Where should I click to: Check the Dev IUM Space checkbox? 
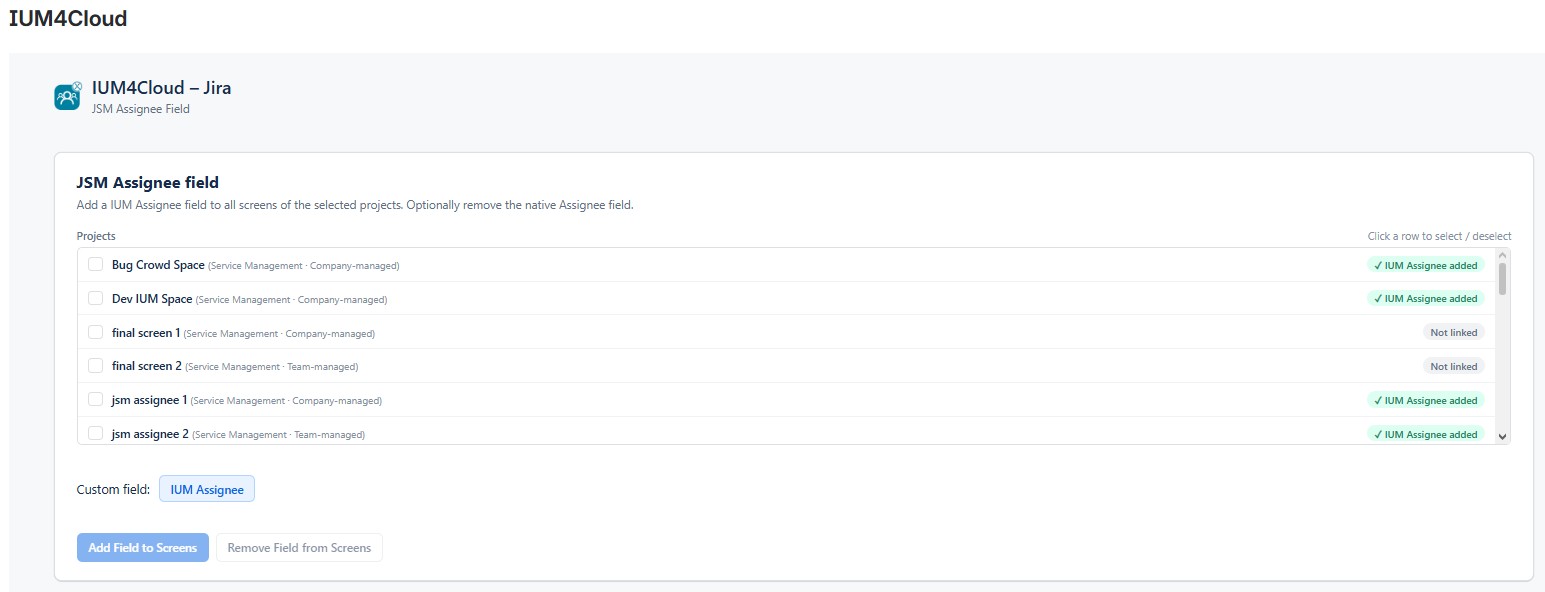[95, 299]
